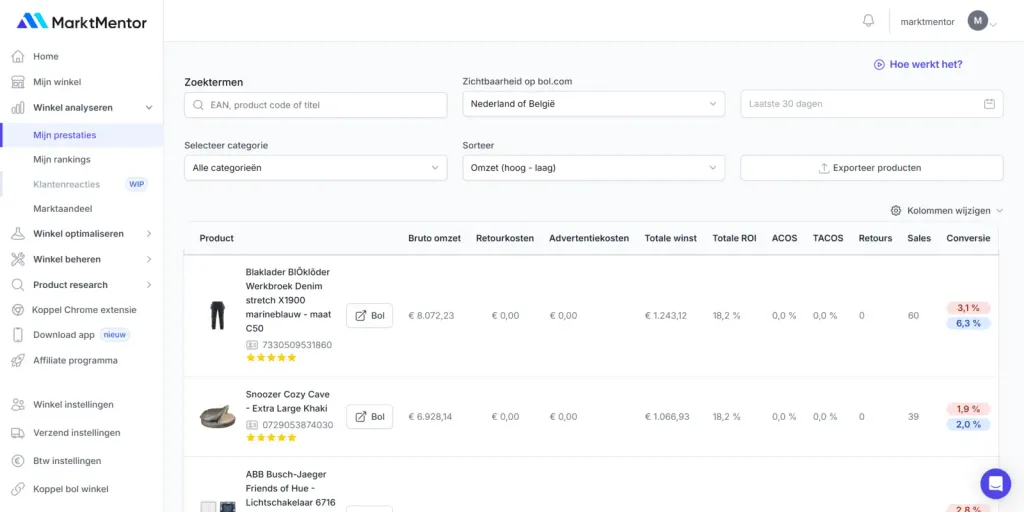Go to Mijn rankings
The image size is (1024, 512).
pyautogui.click(x=62, y=159)
